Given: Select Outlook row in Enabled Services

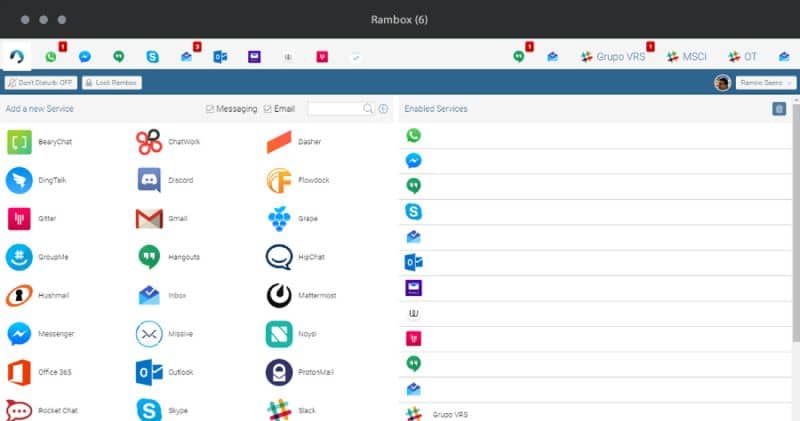Looking at the screenshot, I should coord(595,263).
